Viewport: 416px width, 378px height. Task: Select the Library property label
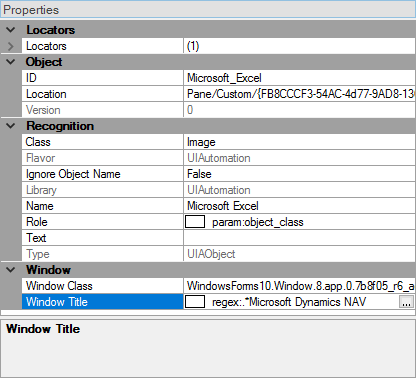(x=41, y=190)
